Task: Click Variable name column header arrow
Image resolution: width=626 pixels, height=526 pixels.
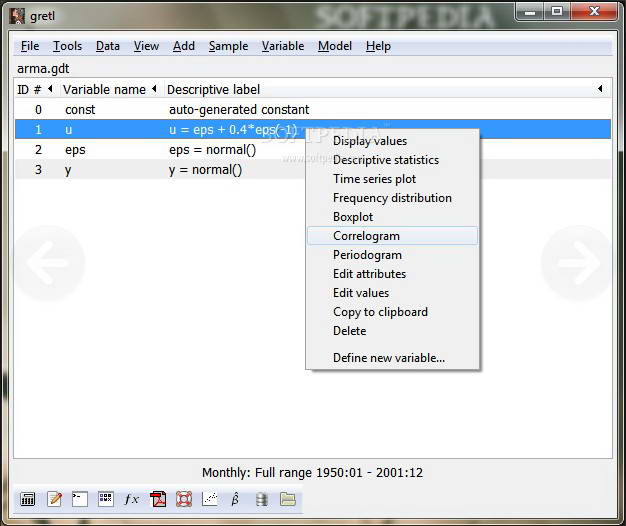Action: point(154,89)
